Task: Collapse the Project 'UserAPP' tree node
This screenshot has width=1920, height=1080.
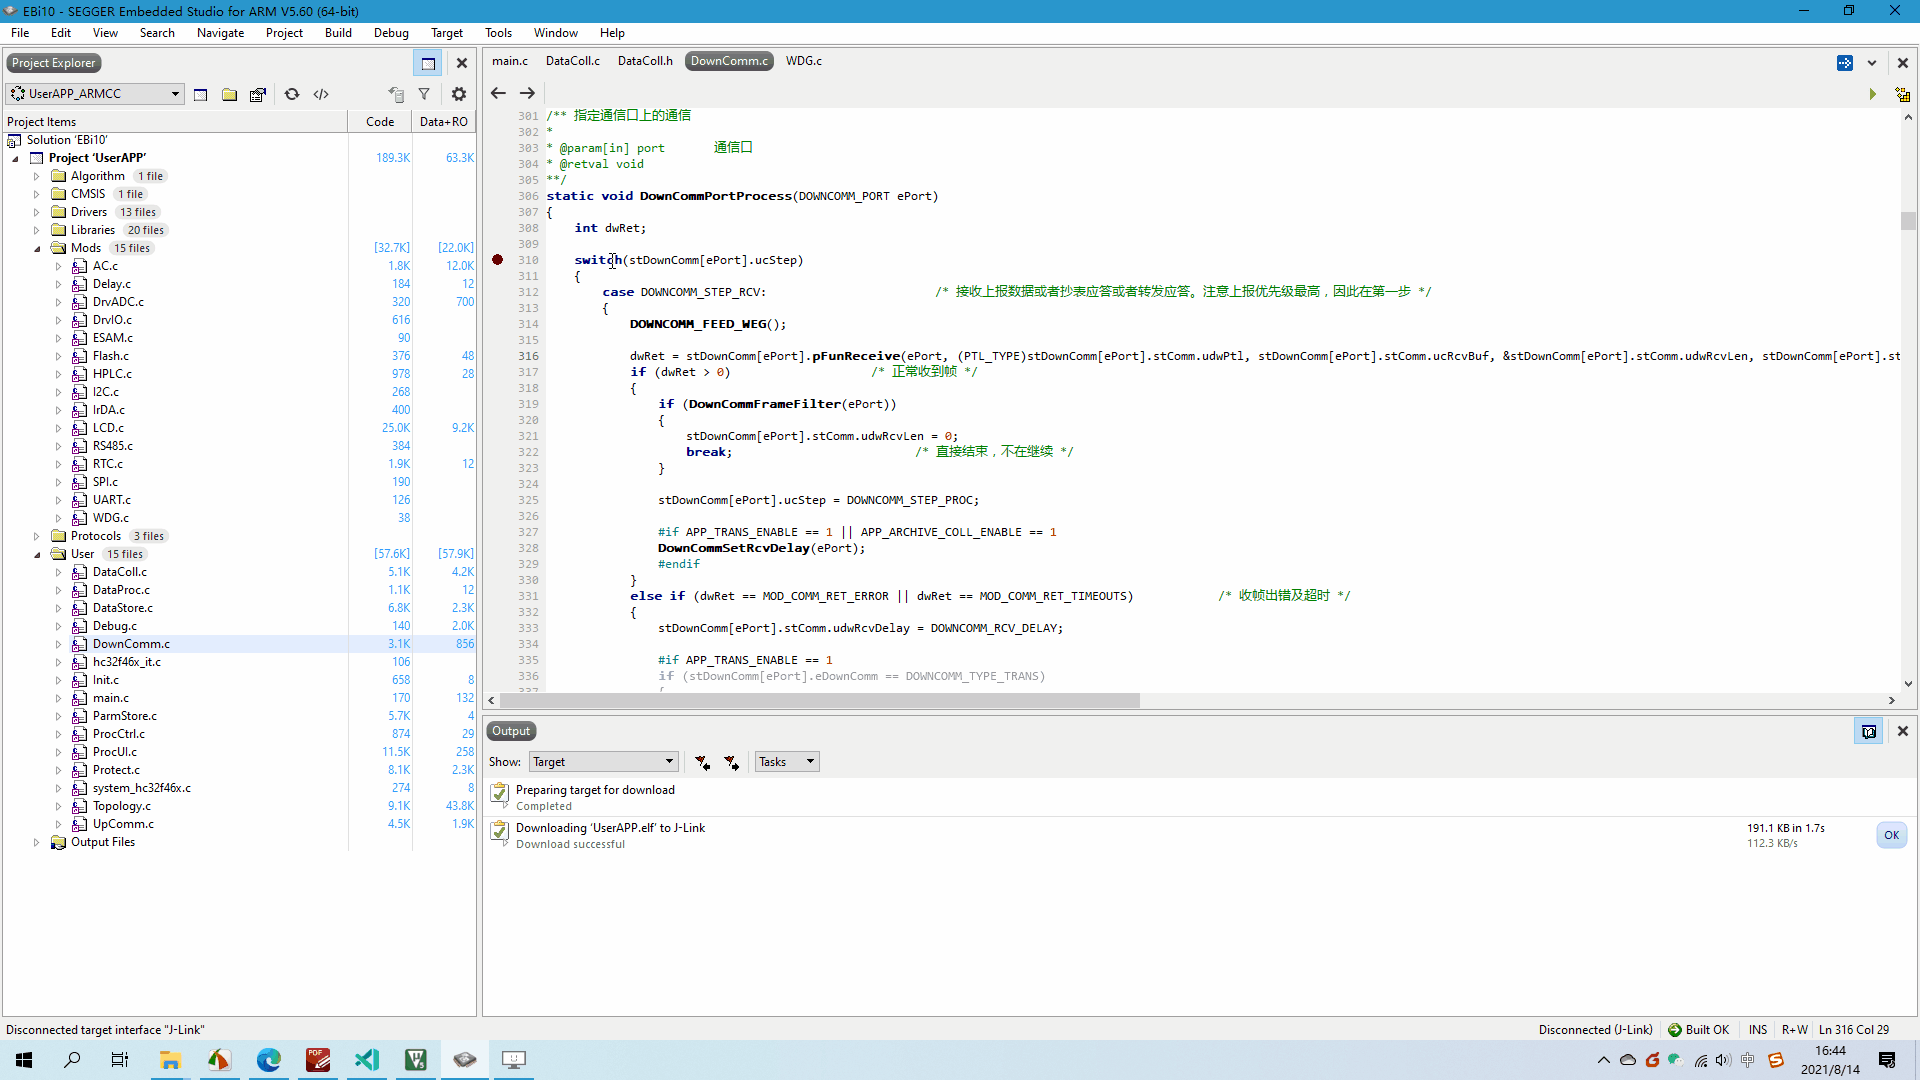Action: [x=15, y=158]
